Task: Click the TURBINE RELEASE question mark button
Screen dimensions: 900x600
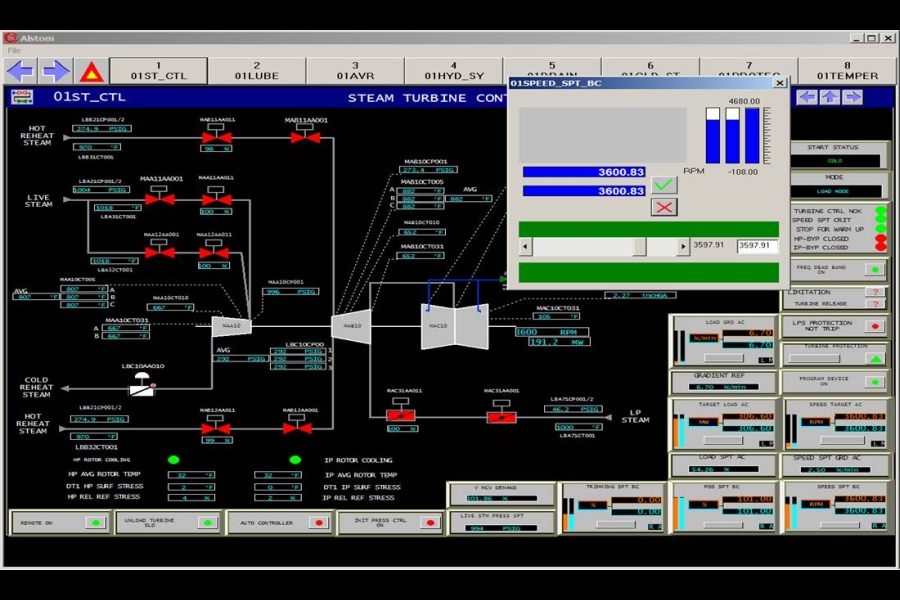Action: pyautogui.click(x=875, y=304)
